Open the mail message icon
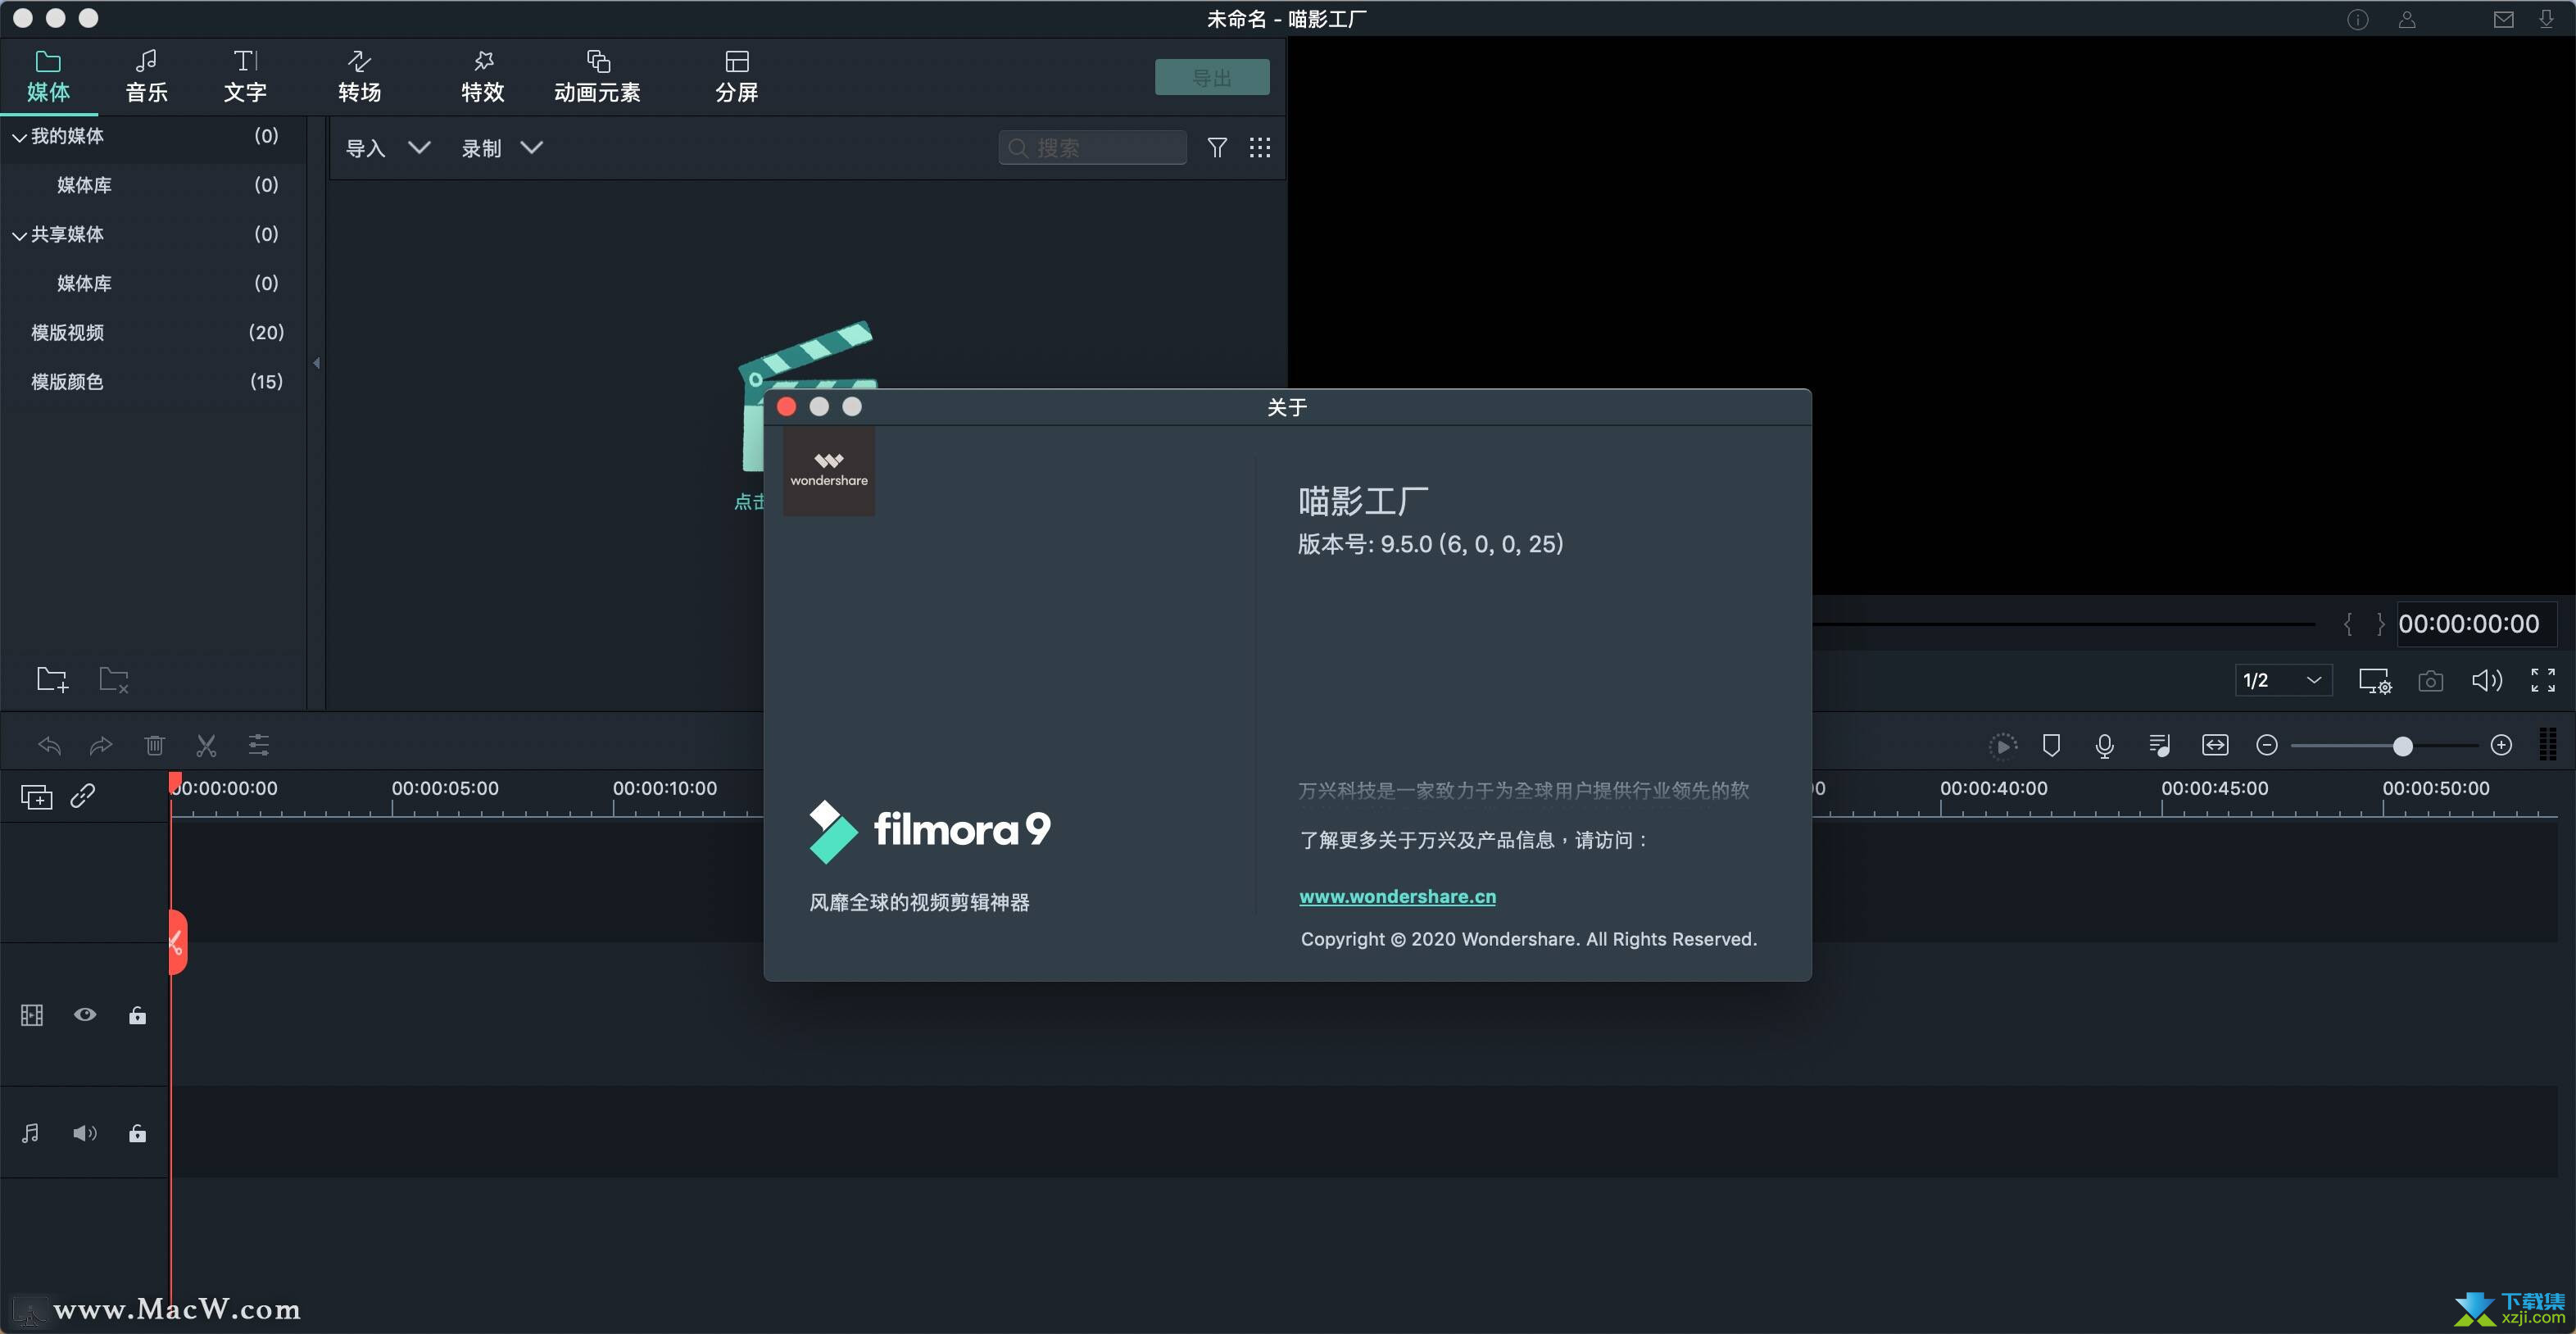2576x1334 pixels. pyautogui.click(x=2503, y=20)
